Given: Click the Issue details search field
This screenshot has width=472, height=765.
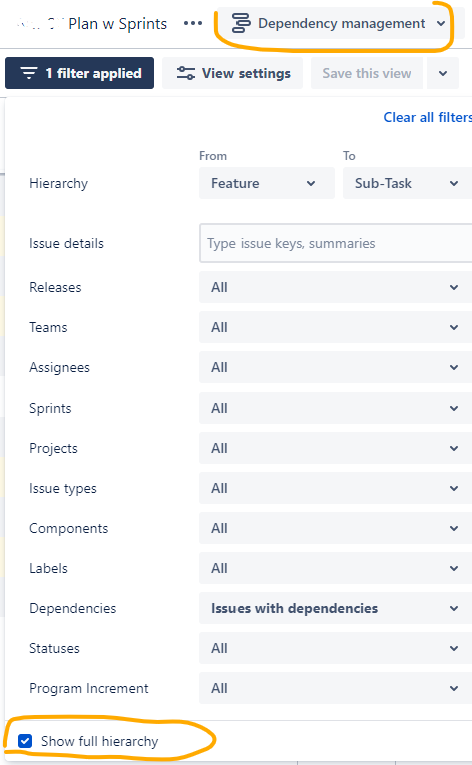Looking at the screenshot, I should 335,243.
